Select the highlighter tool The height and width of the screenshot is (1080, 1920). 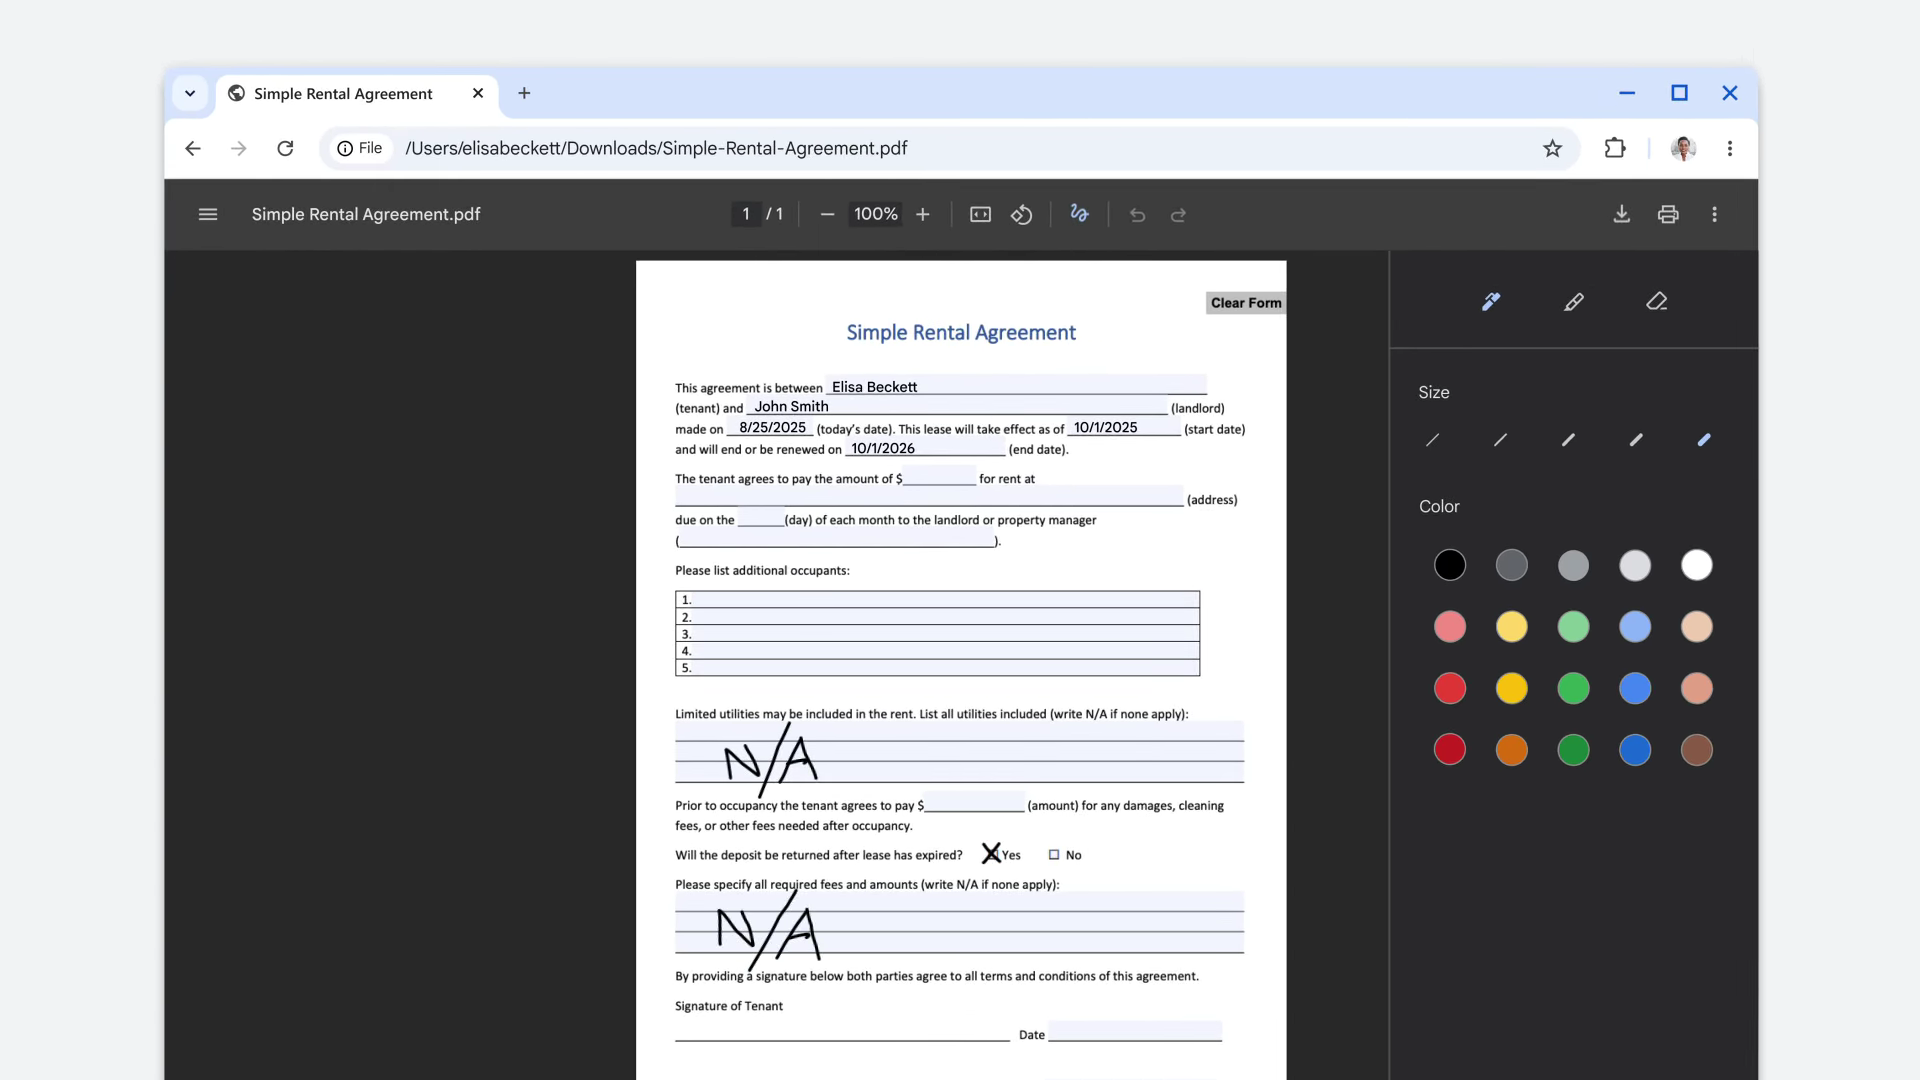(1573, 301)
